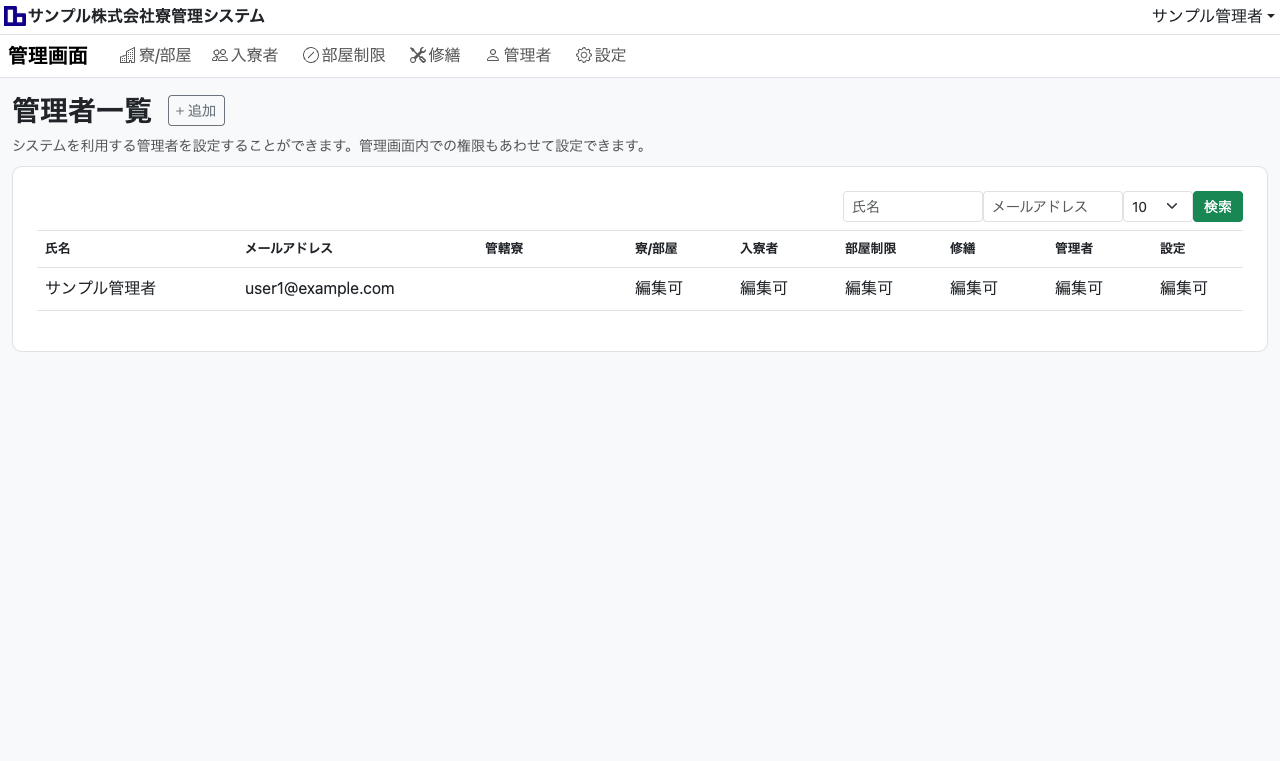Click the company logo icon in header
Viewport: 1280px width, 761px height.
(15, 16)
